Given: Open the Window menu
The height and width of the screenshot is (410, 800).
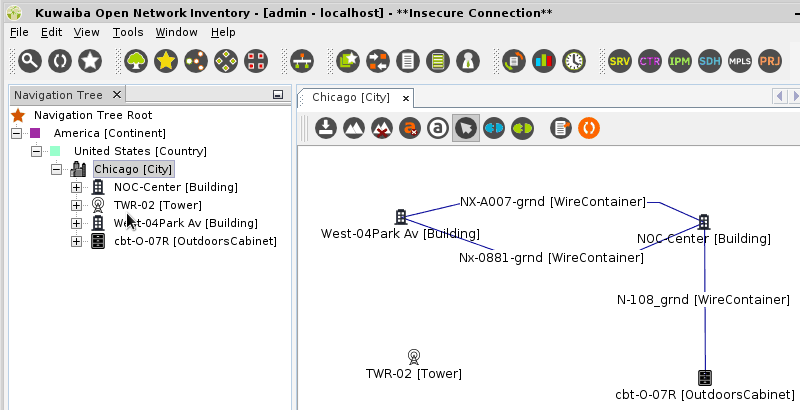Looking at the screenshot, I should pos(176,32).
